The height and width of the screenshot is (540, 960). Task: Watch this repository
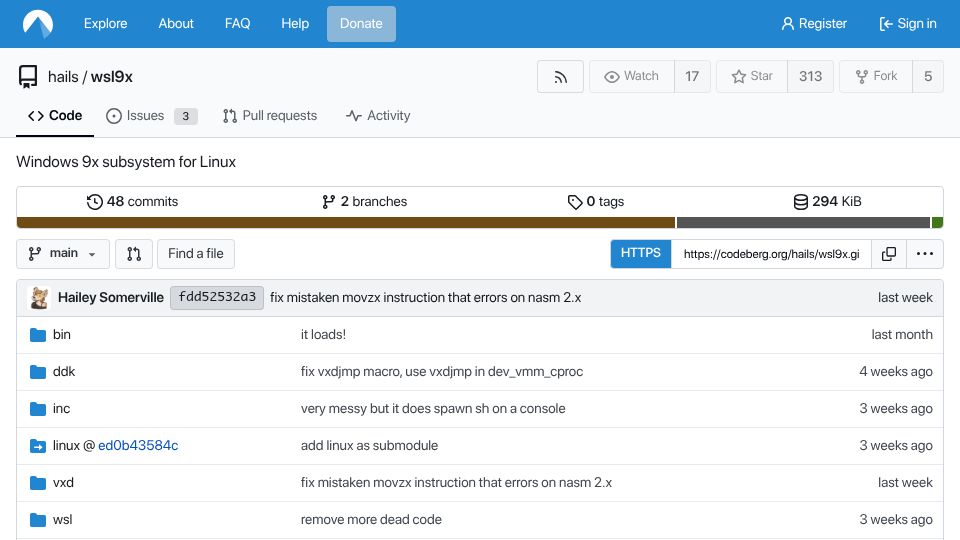[x=632, y=77]
